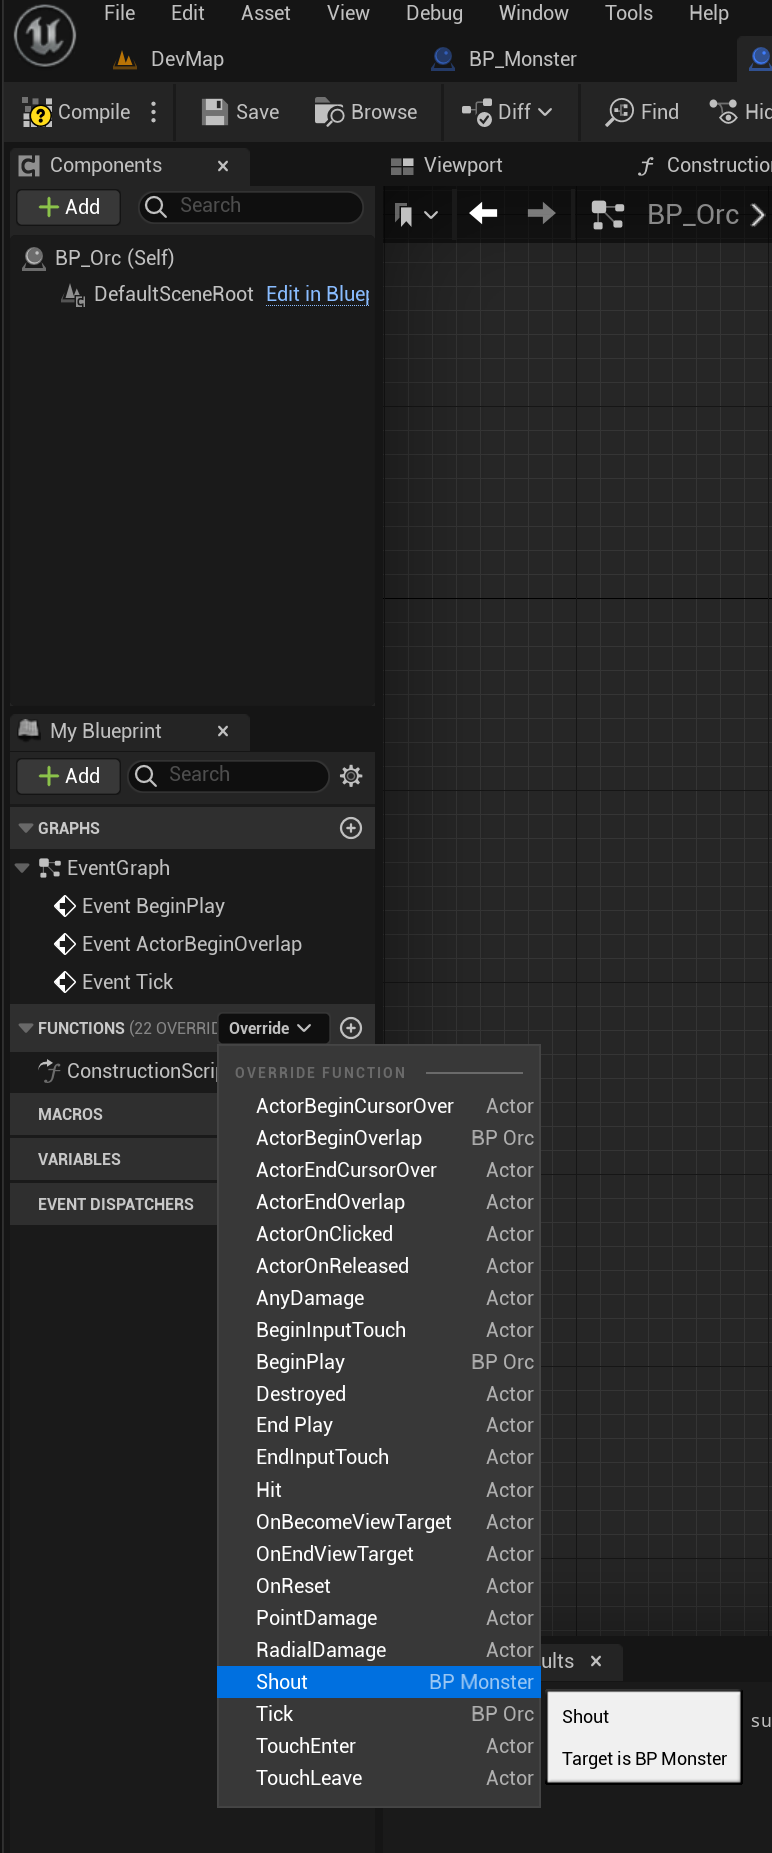Open the Help menu

click(709, 13)
